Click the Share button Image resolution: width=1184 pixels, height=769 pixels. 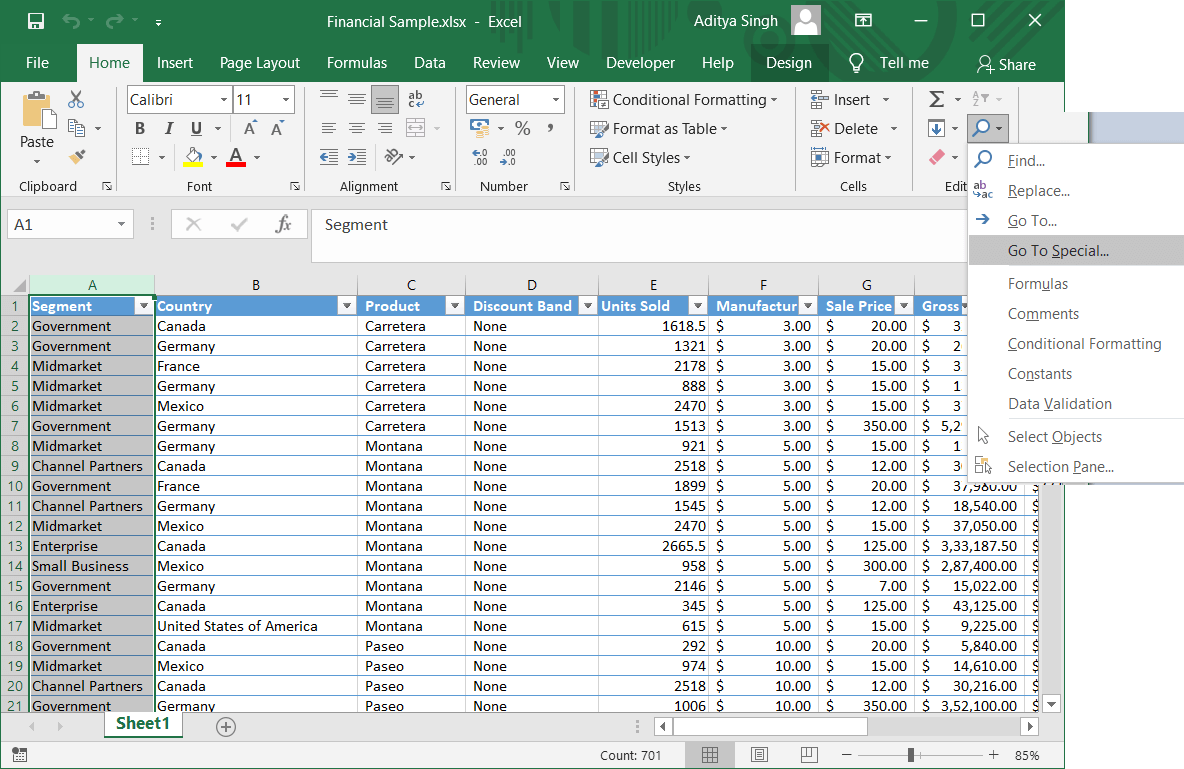pos(1006,63)
